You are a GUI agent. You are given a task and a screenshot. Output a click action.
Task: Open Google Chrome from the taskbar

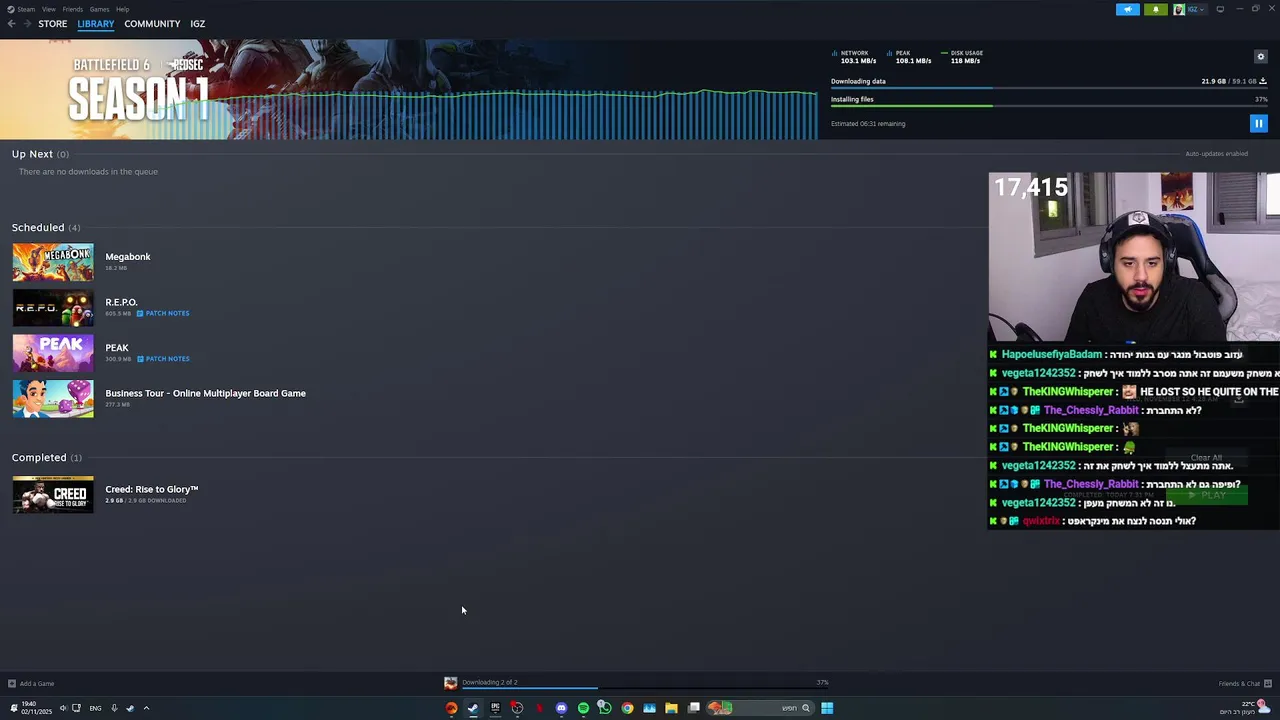pyautogui.click(x=627, y=708)
